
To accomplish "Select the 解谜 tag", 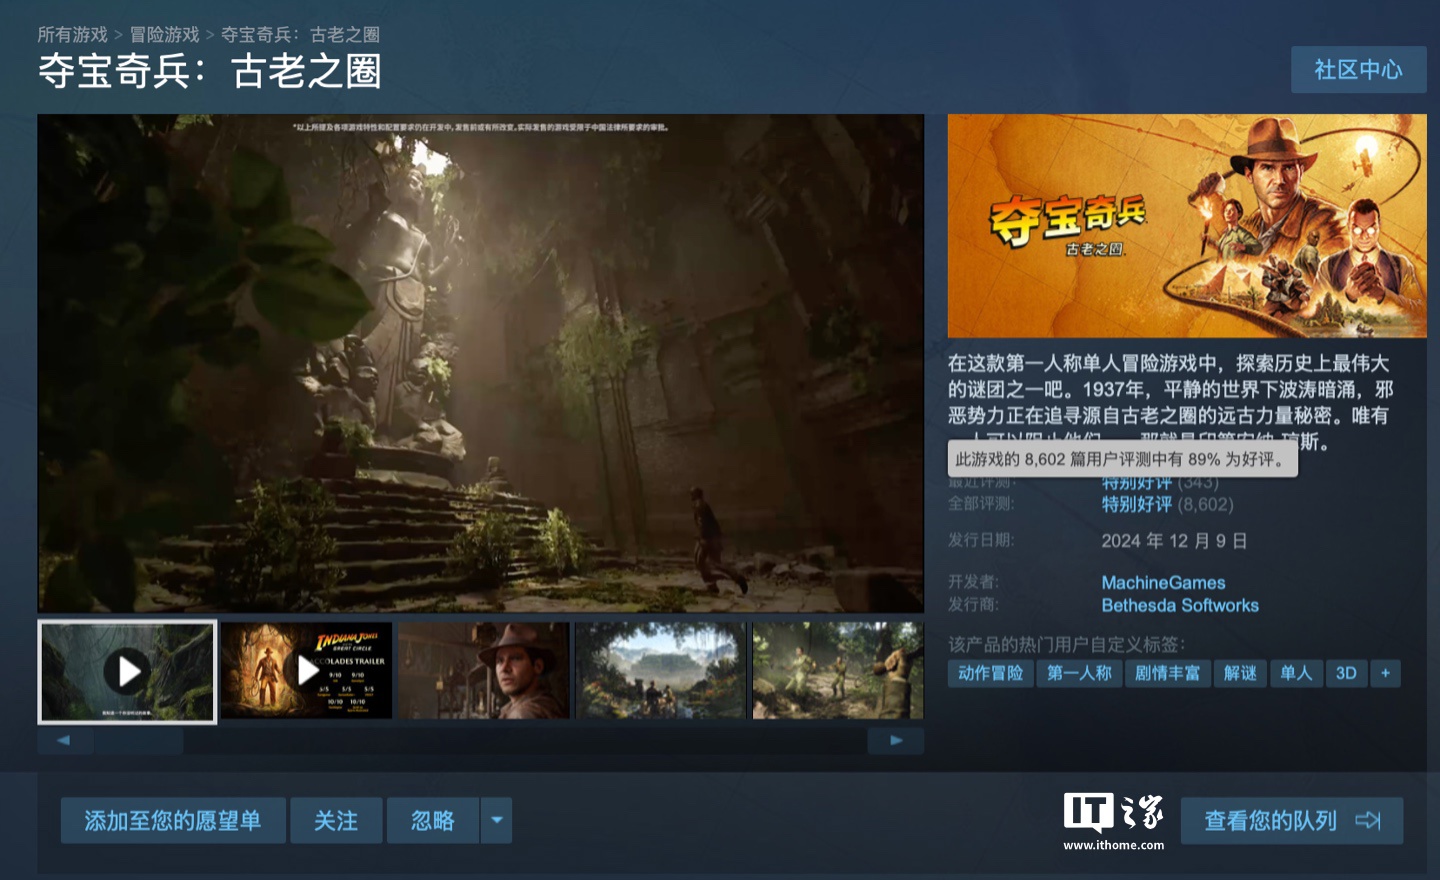I will tap(1240, 673).
